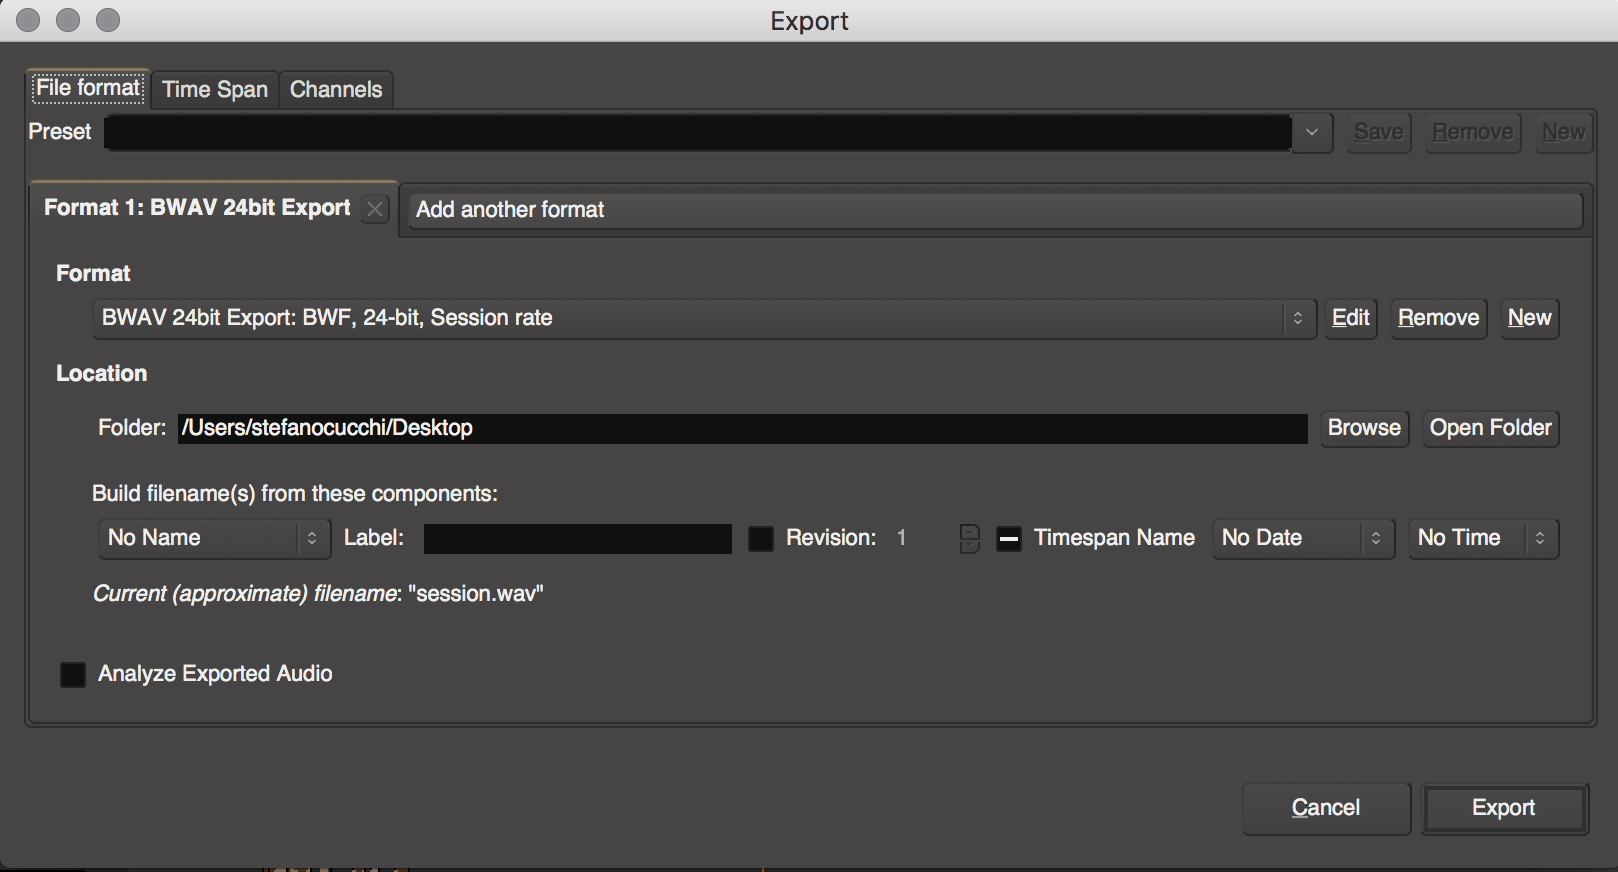
Task: Click the Open Folder button
Action: point(1490,428)
